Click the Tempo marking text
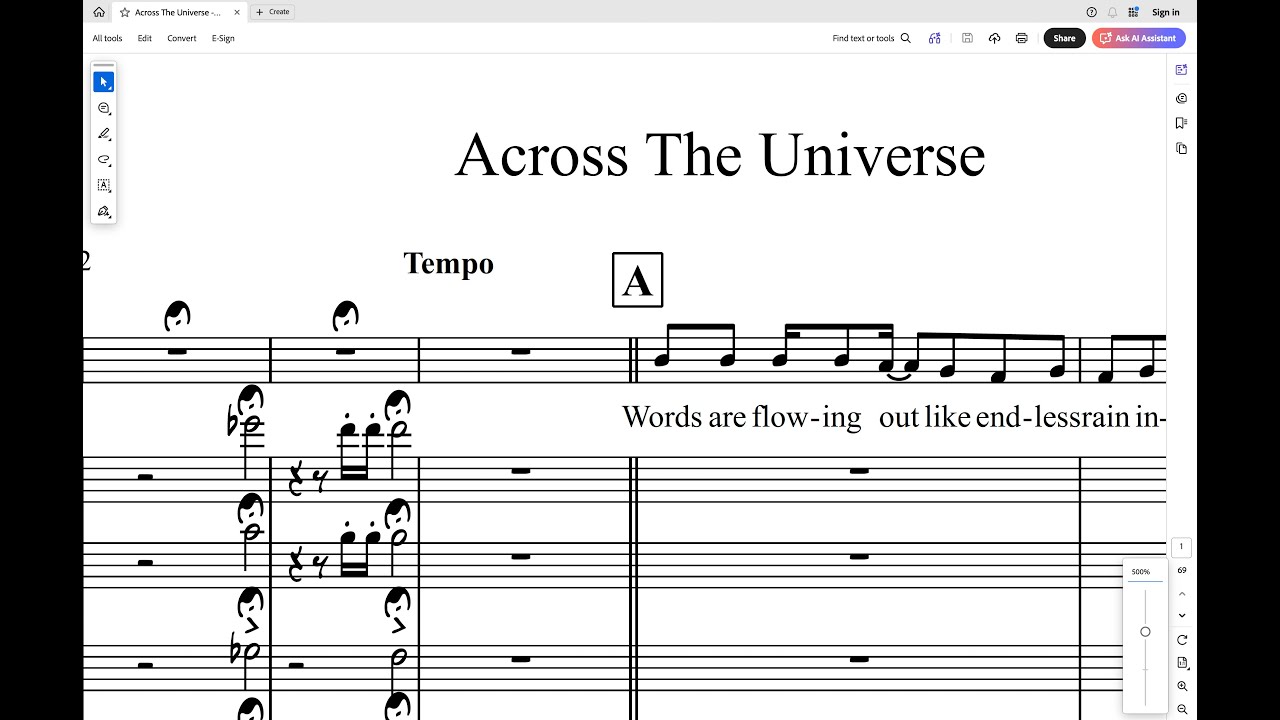 [448, 264]
